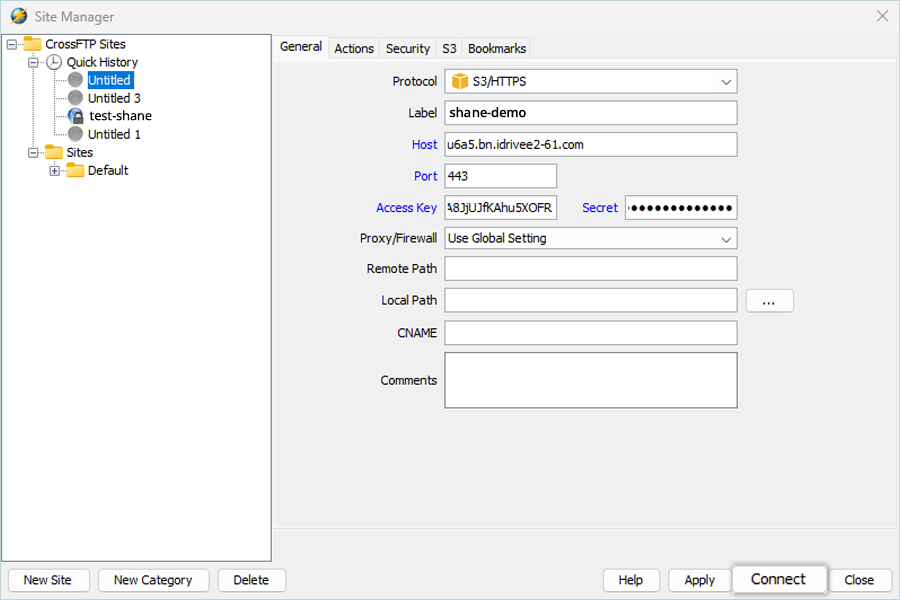The image size is (900, 600).
Task: Collapse the Quick History tree node
Action: coord(33,62)
